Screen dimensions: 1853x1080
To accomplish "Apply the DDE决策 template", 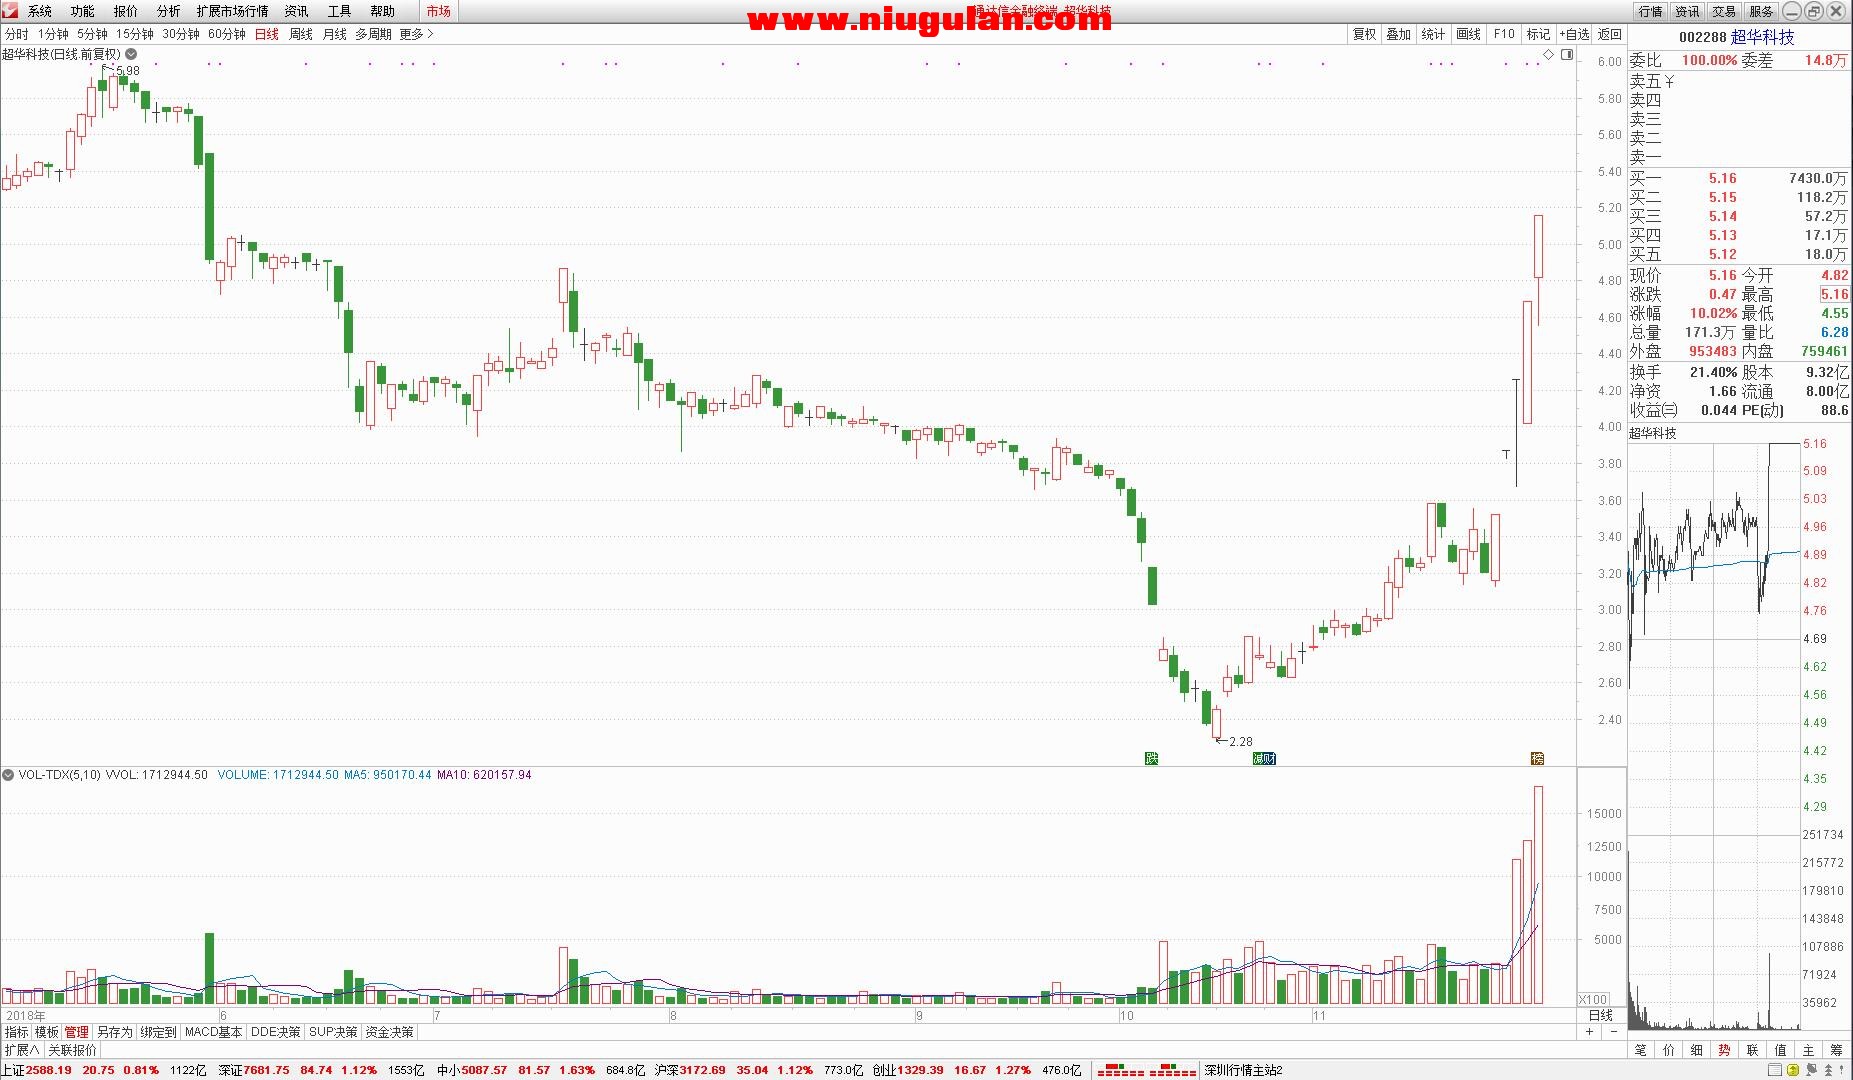I will [275, 1032].
